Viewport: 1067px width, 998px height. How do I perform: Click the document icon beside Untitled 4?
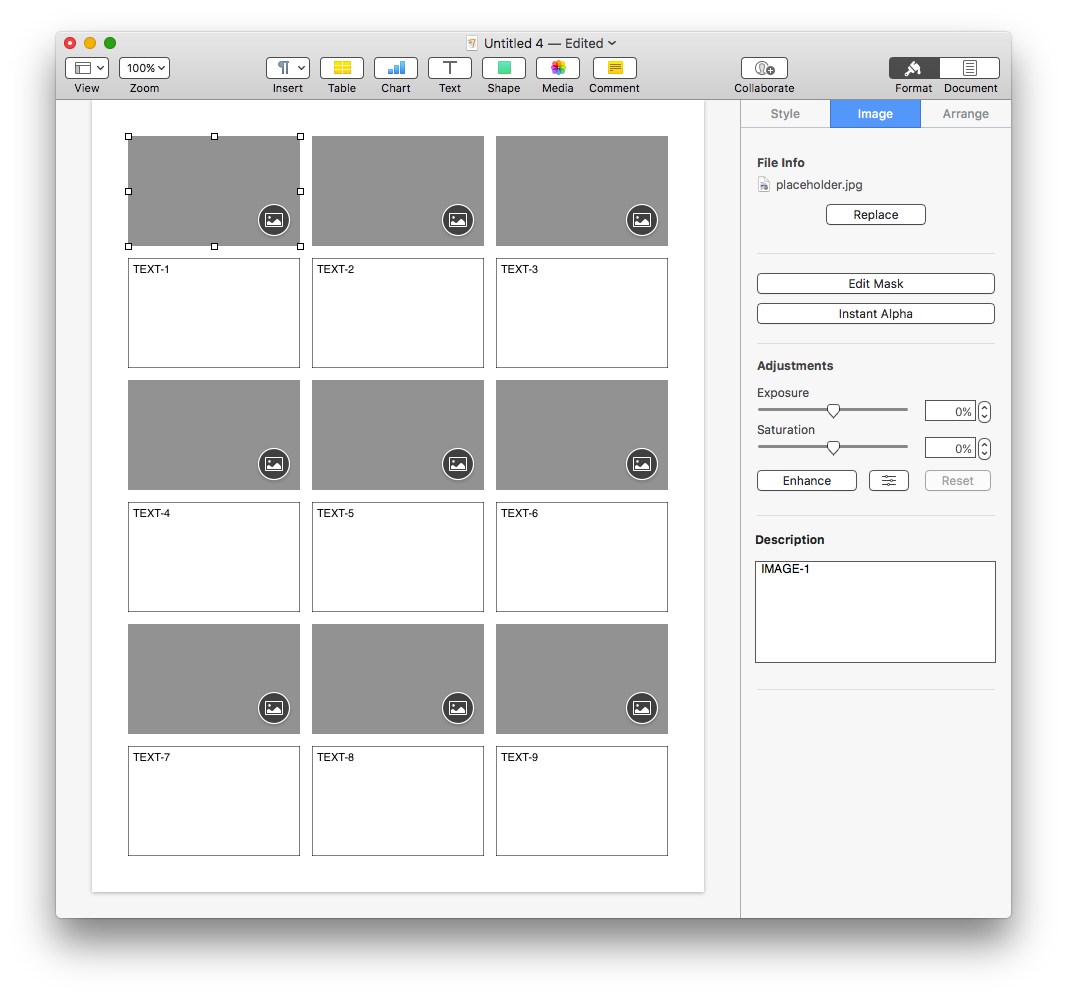pyautogui.click(x=472, y=43)
